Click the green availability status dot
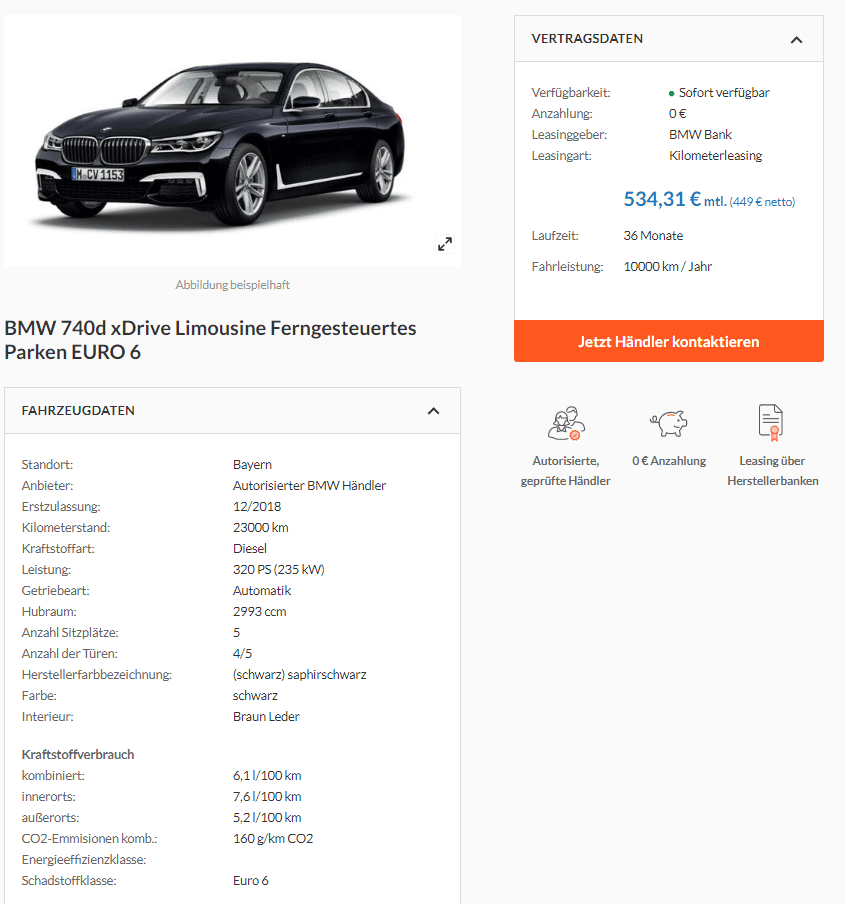Image resolution: width=845 pixels, height=904 pixels. coord(672,93)
